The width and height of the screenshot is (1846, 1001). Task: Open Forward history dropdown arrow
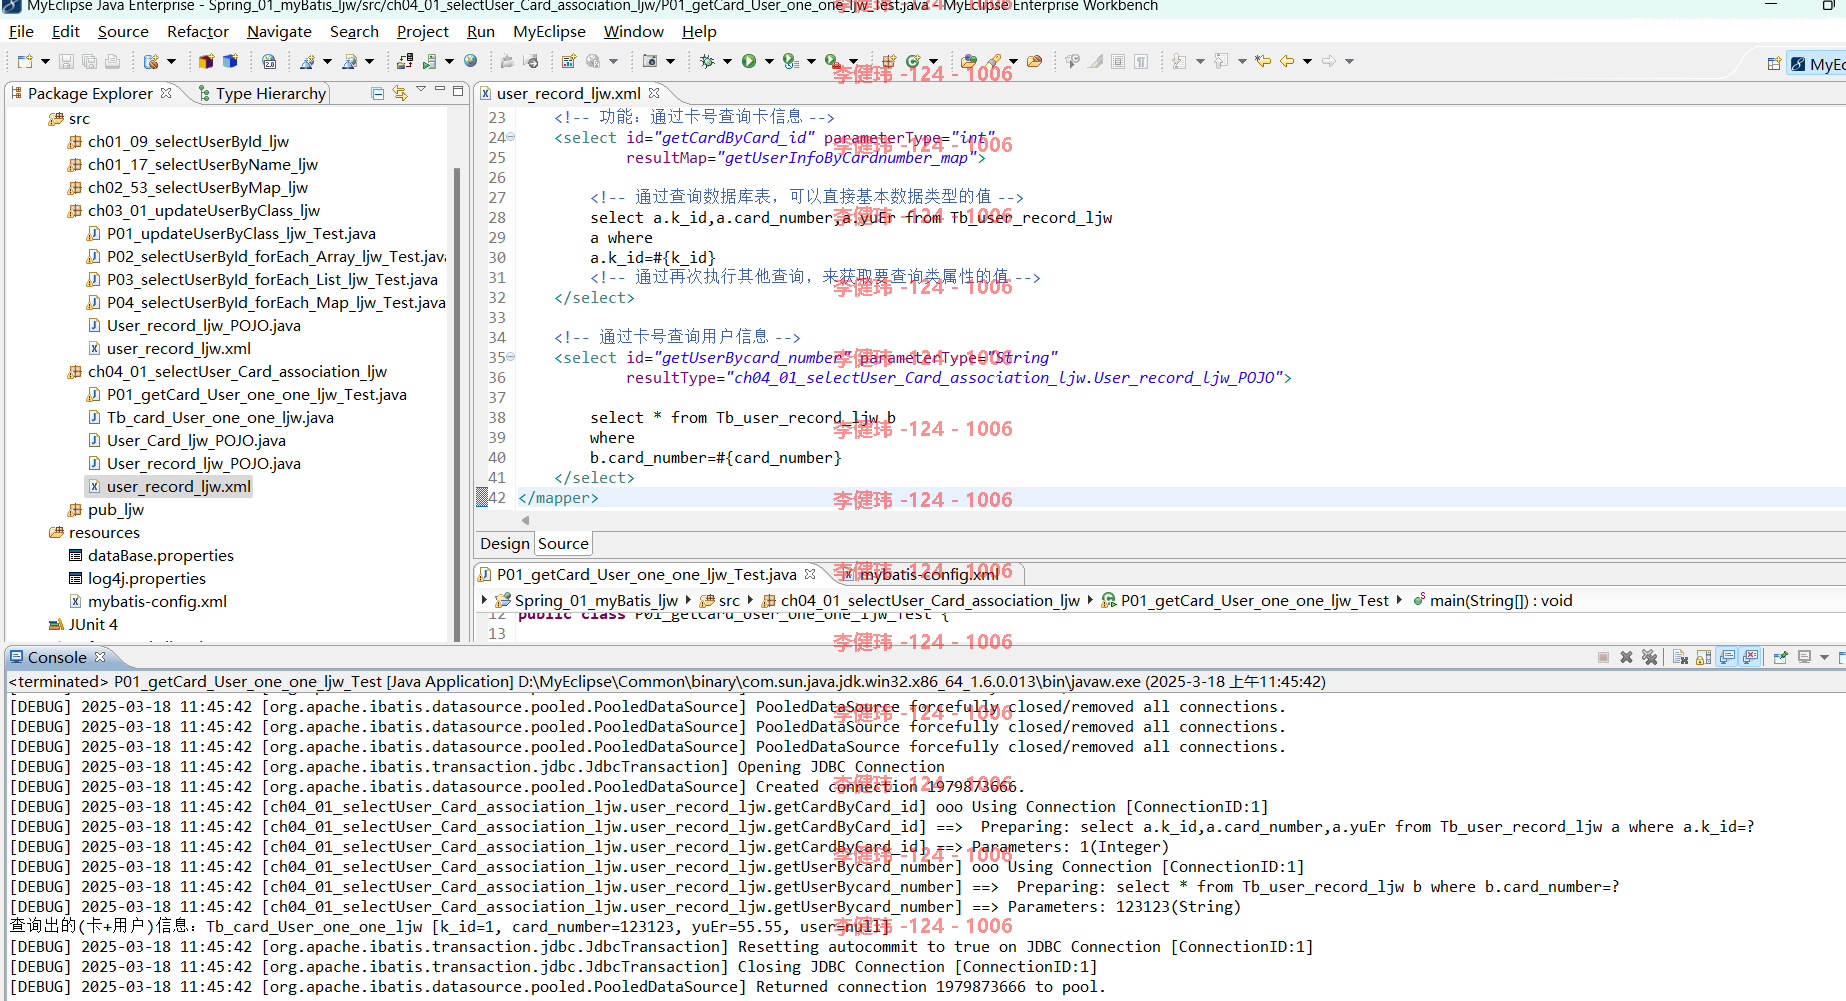tap(1349, 62)
